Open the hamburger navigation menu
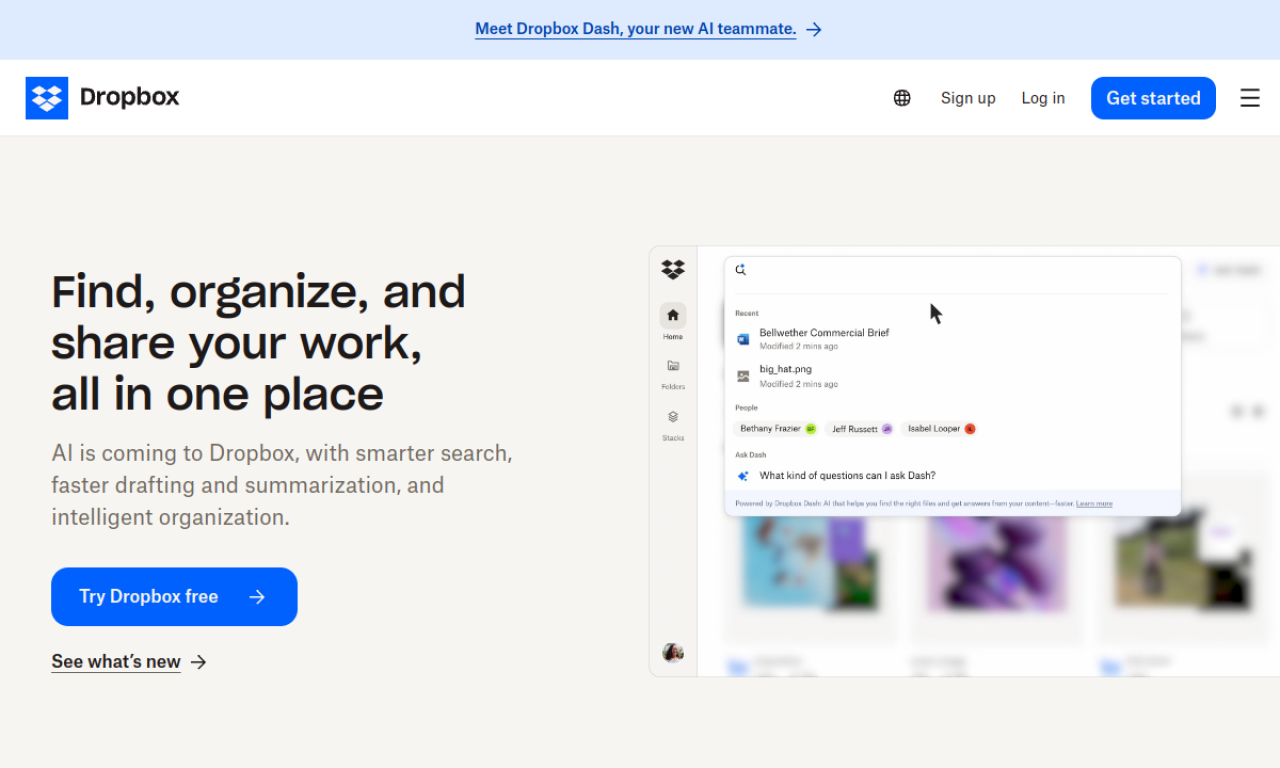This screenshot has width=1280, height=768. point(1249,98)
